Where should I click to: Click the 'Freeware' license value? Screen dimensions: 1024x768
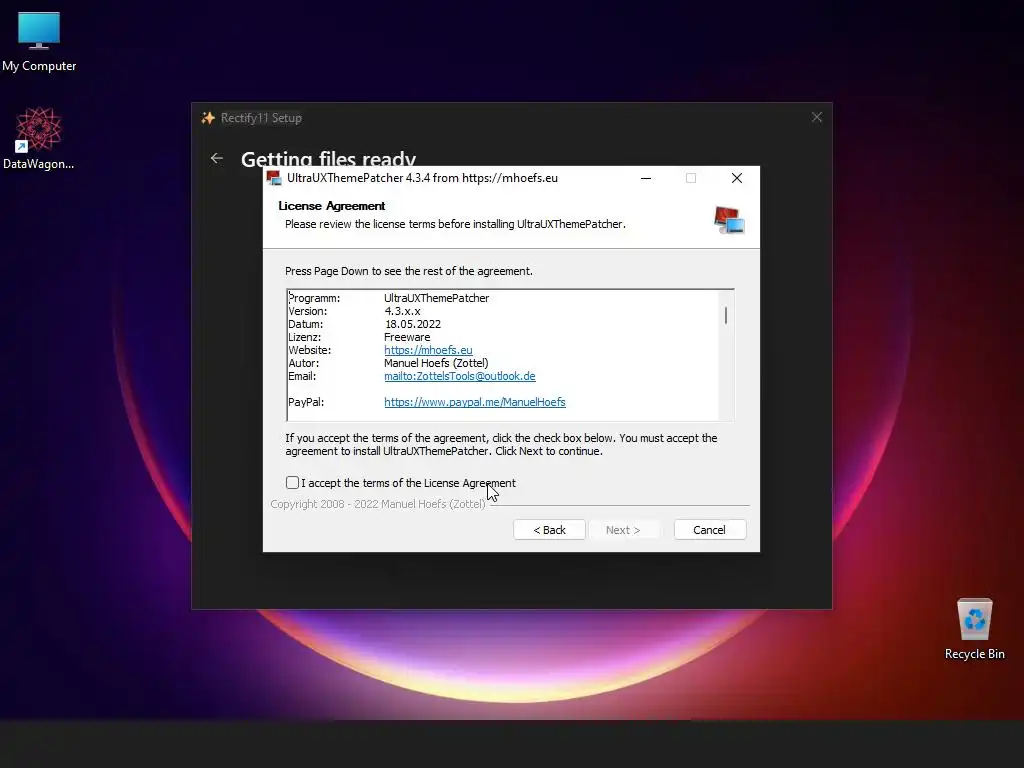coord(407,337)
